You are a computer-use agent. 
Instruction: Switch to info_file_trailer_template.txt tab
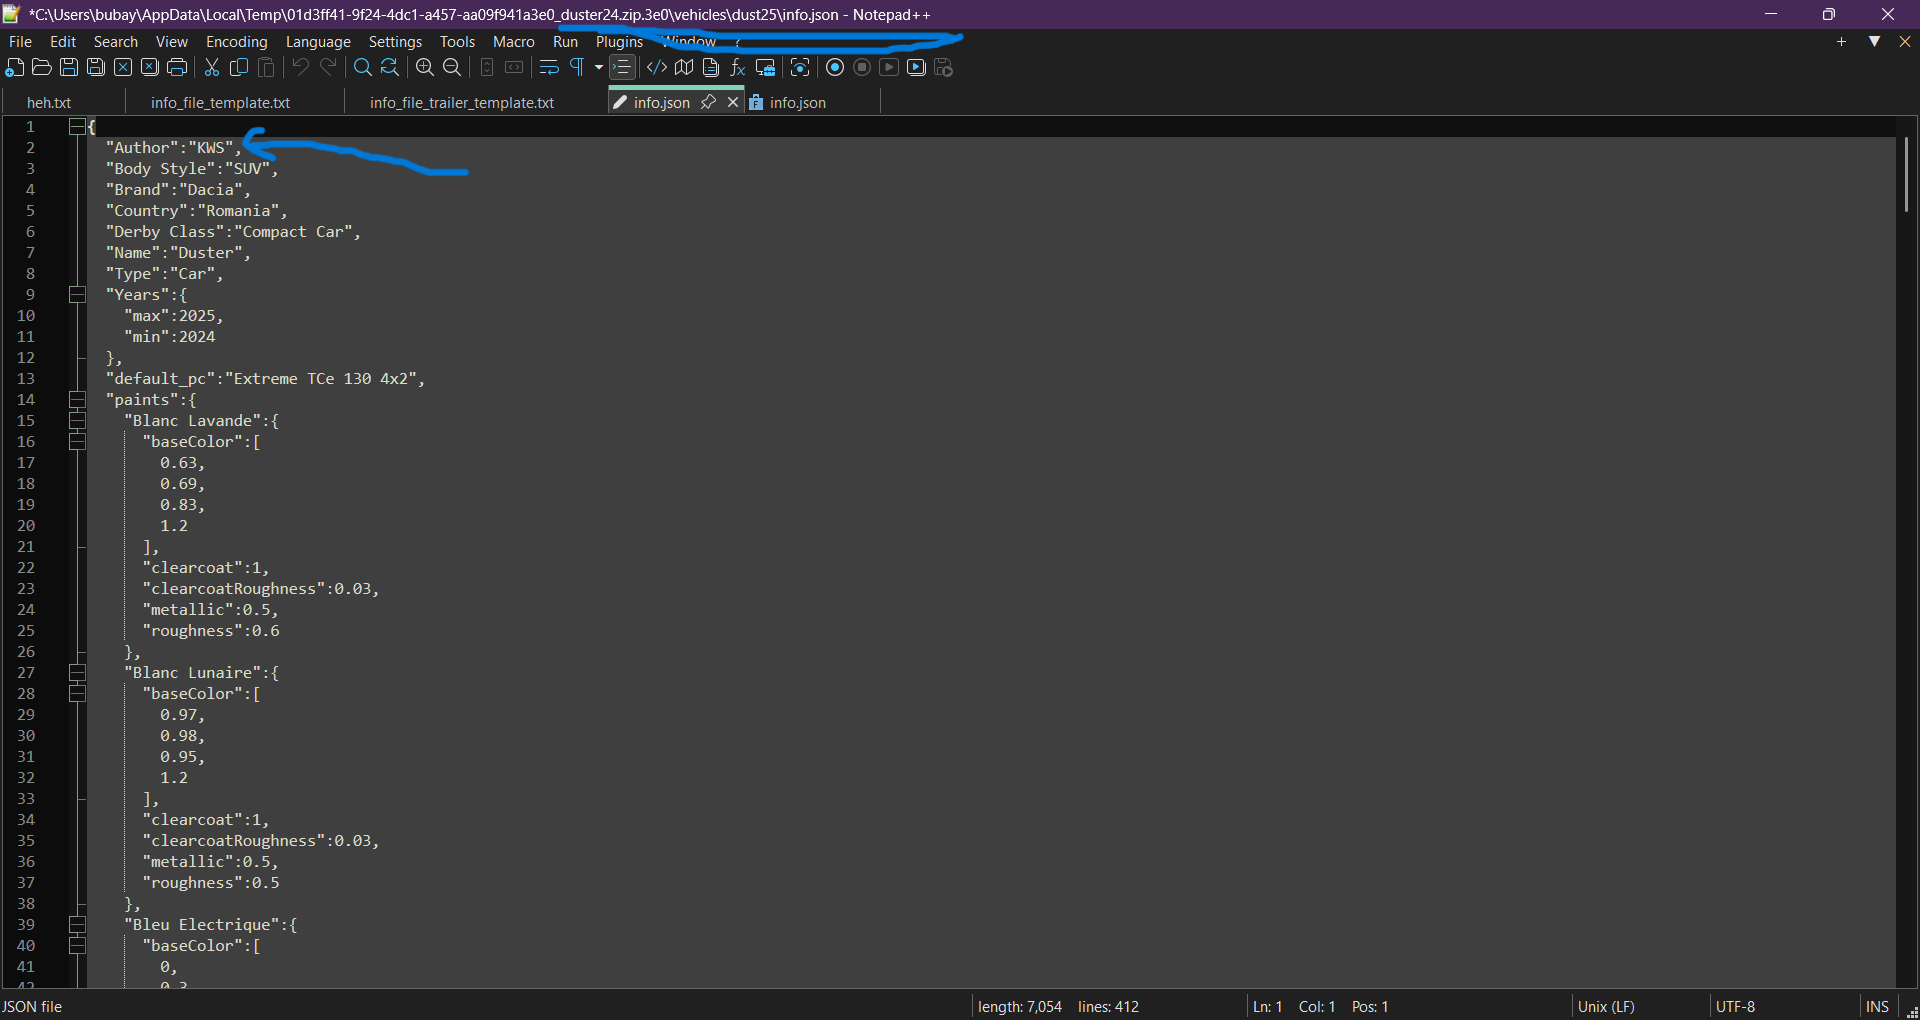pyautogui.click(x=462, y=103)
